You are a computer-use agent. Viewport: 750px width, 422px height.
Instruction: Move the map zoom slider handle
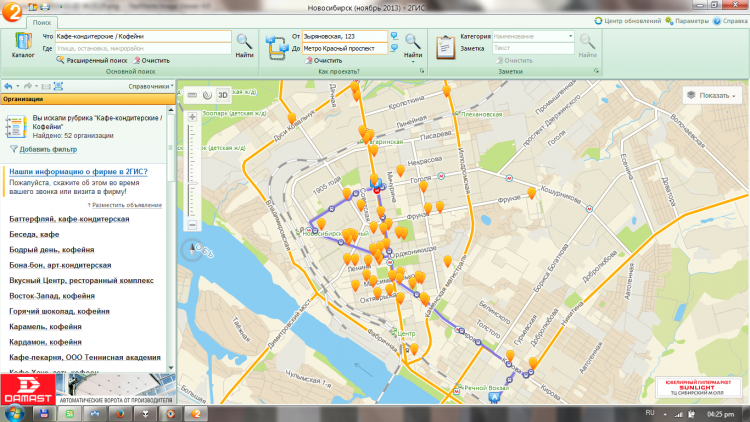[192, 183]
